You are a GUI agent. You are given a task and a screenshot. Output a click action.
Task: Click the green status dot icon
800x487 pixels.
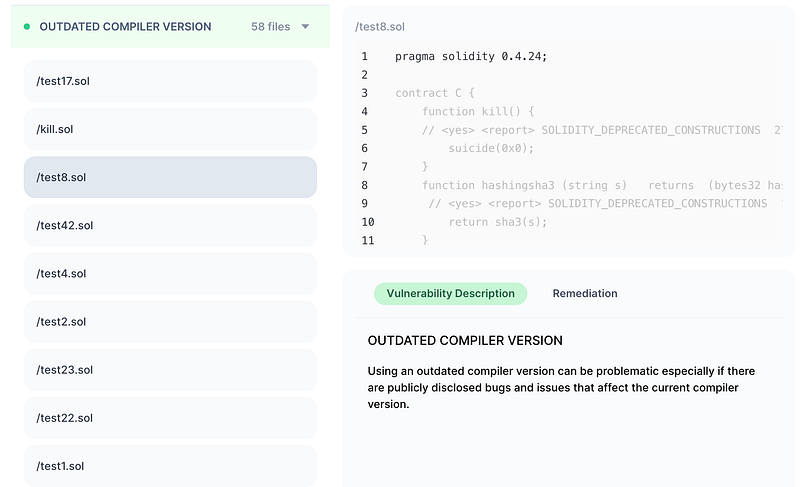coord(27,27)
